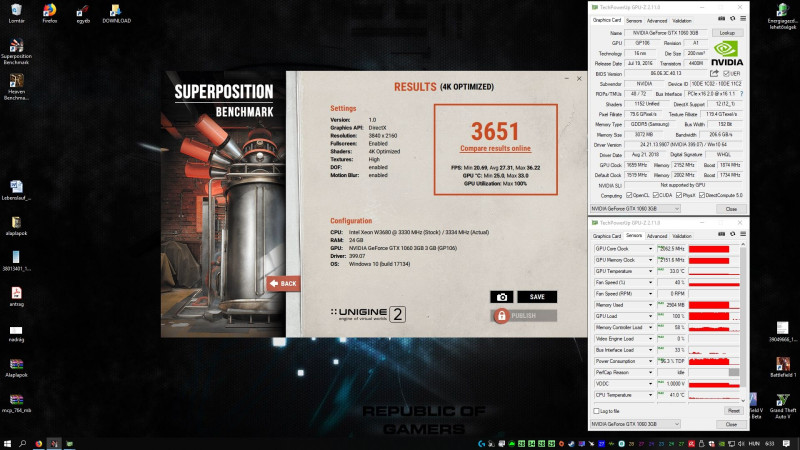Switch to the Advanced tab in the upper GPU-Z window
Image resolution: width=800 pixels, height=450 pixels.
pos(657,21)
